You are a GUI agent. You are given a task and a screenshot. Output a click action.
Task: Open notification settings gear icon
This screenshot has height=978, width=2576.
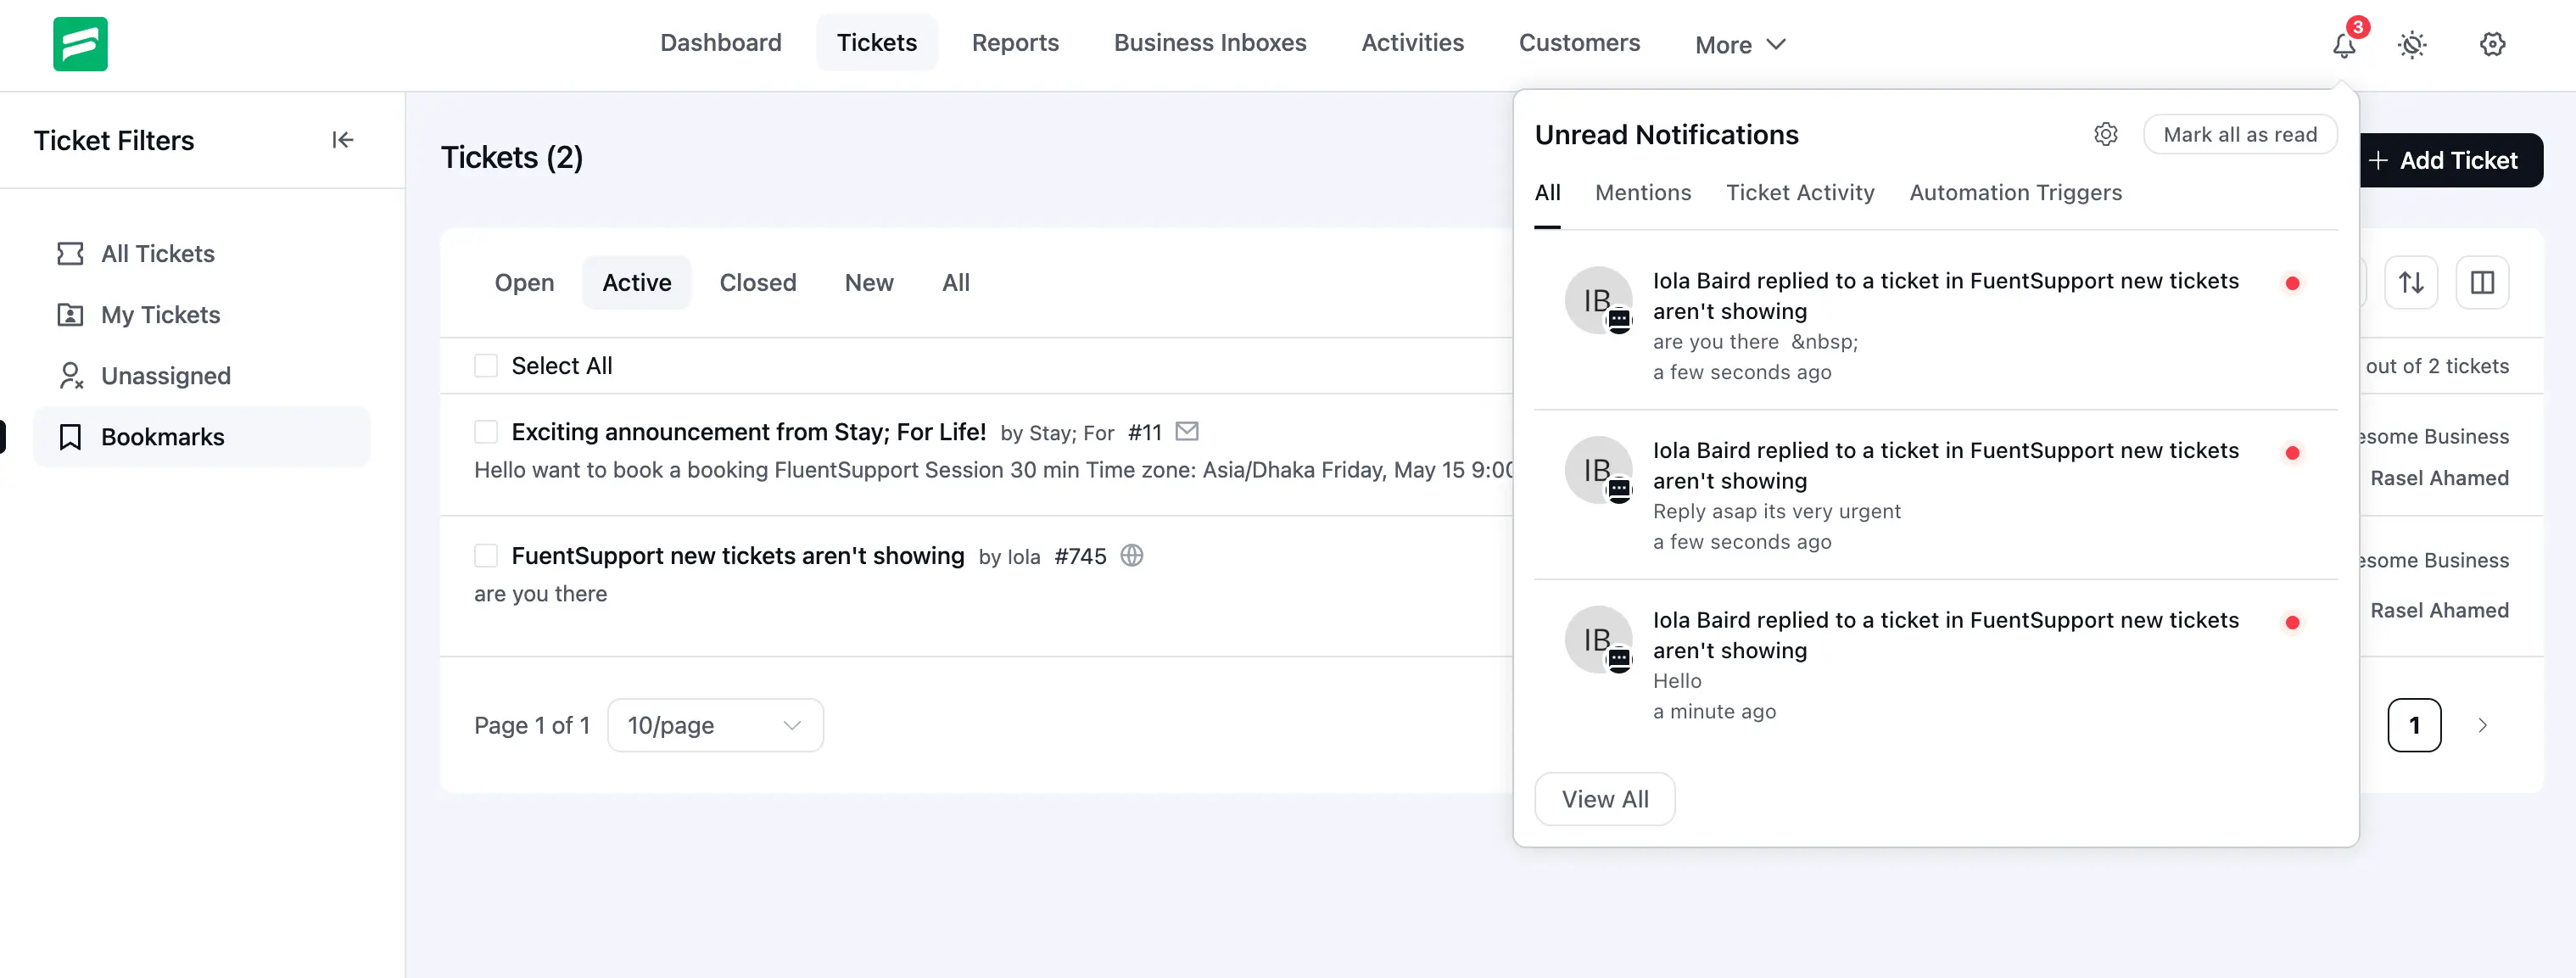[2106, 134]
